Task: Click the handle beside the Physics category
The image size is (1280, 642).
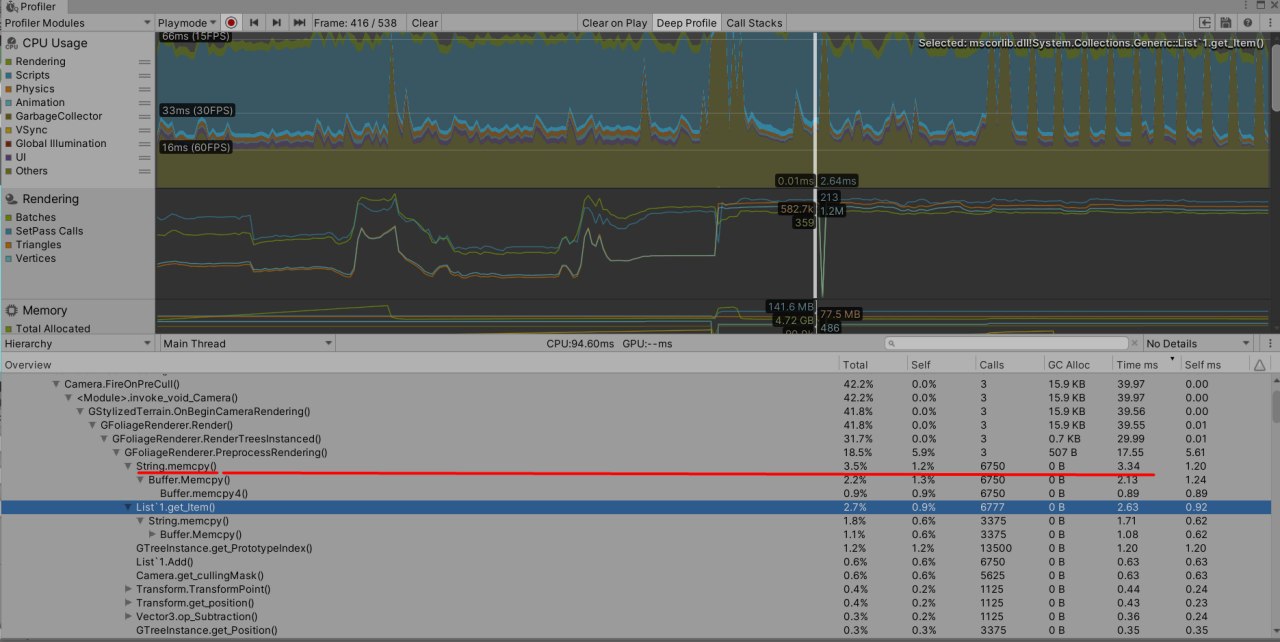Action: click(145, 89)
